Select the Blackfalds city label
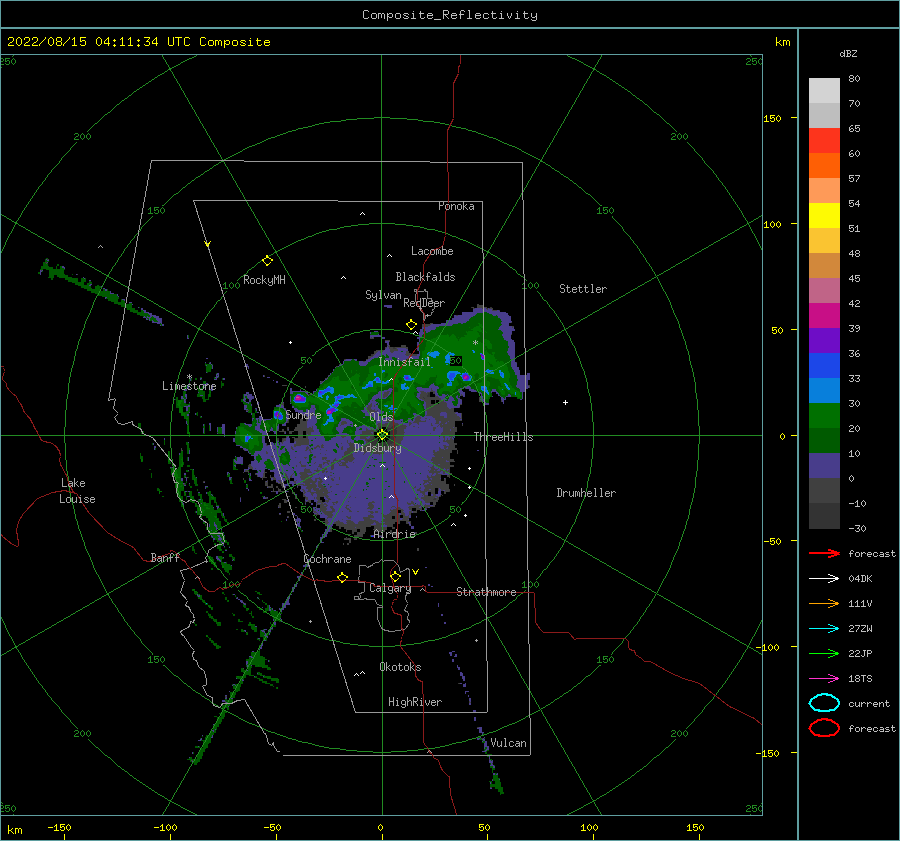Viewport: 900px width, 841px height. pos(425,277)
